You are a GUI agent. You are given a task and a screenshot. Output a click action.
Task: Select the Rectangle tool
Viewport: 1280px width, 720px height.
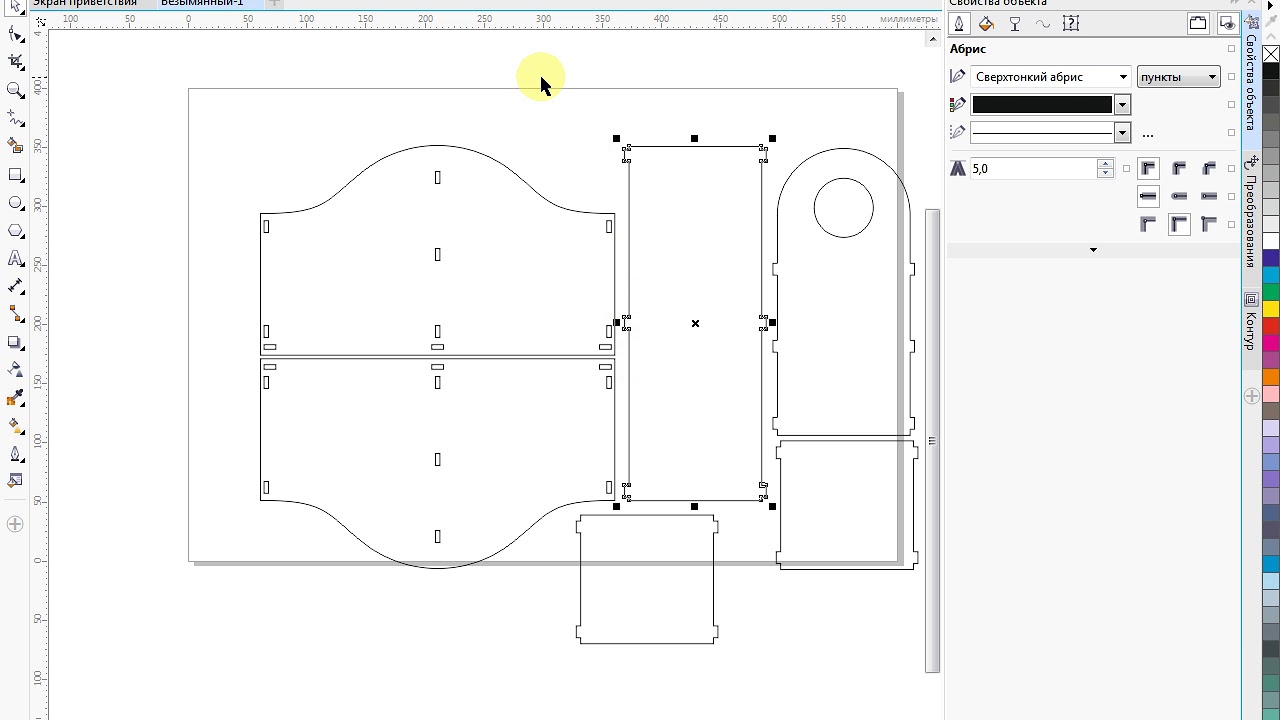tap(15, 174)
